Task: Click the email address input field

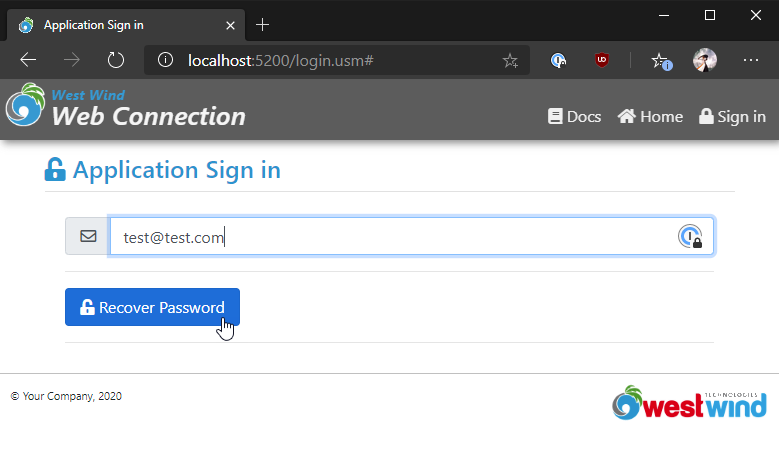Action: pos(412,236)
